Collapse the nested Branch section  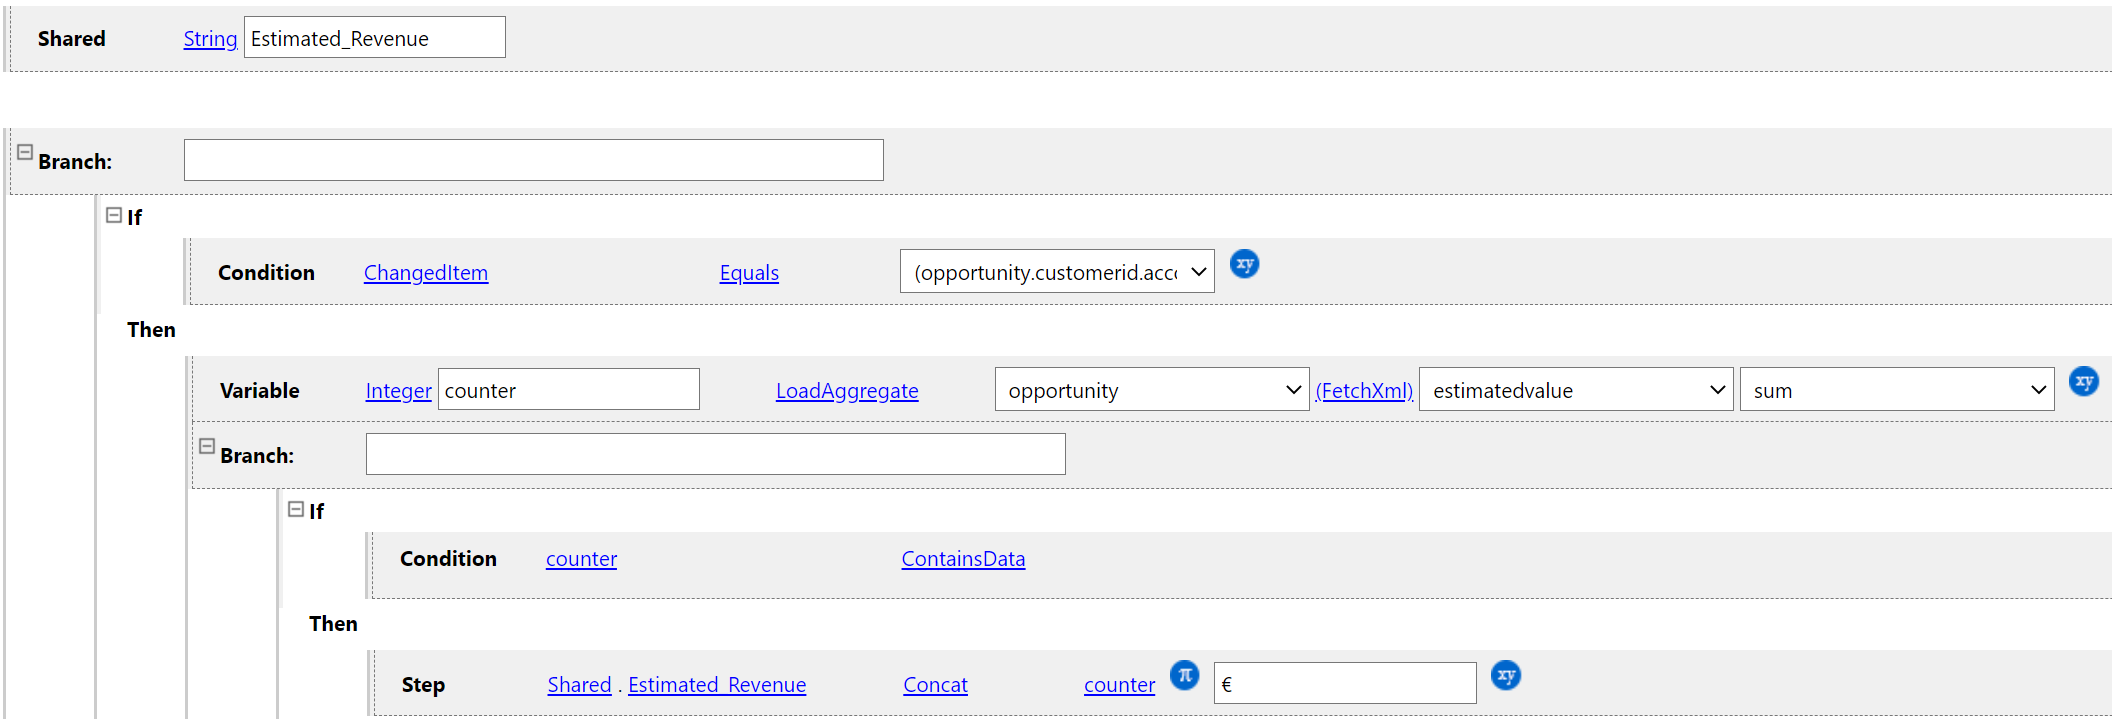[x=207, y=446]
